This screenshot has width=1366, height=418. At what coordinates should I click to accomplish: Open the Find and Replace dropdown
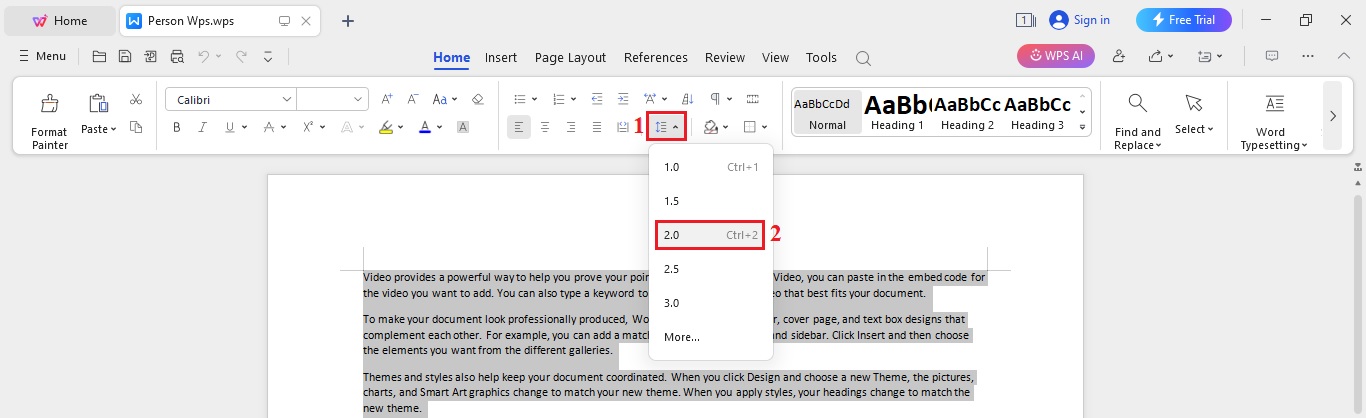tap(1138, 138)
